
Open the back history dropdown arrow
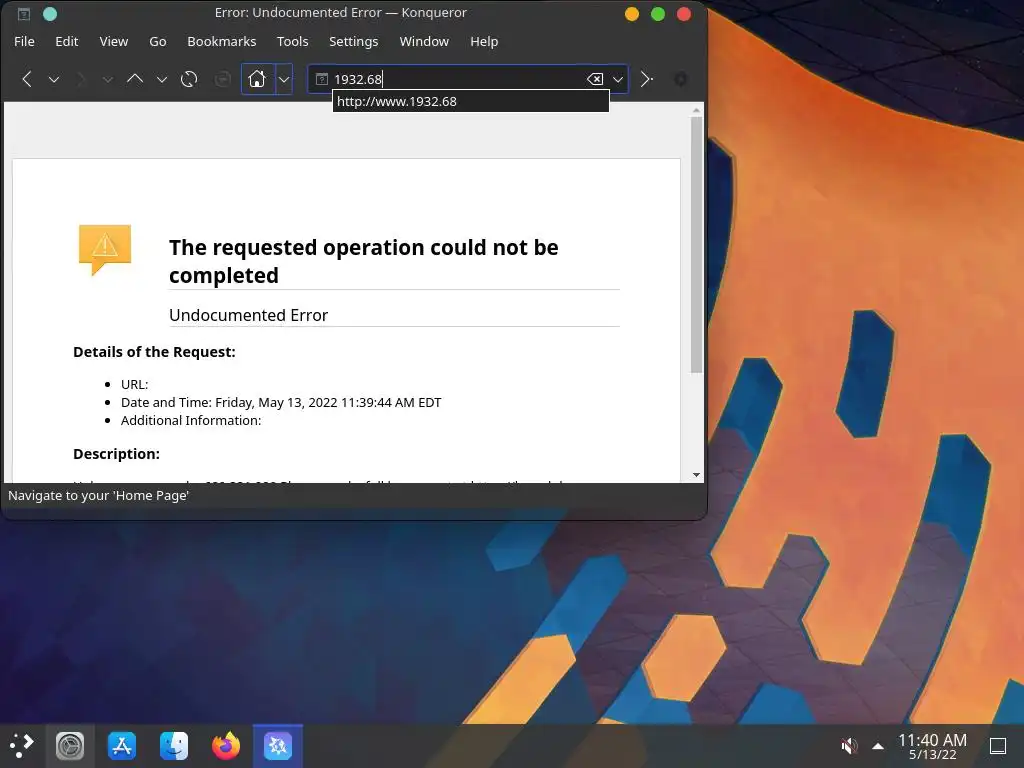[54, 80]
